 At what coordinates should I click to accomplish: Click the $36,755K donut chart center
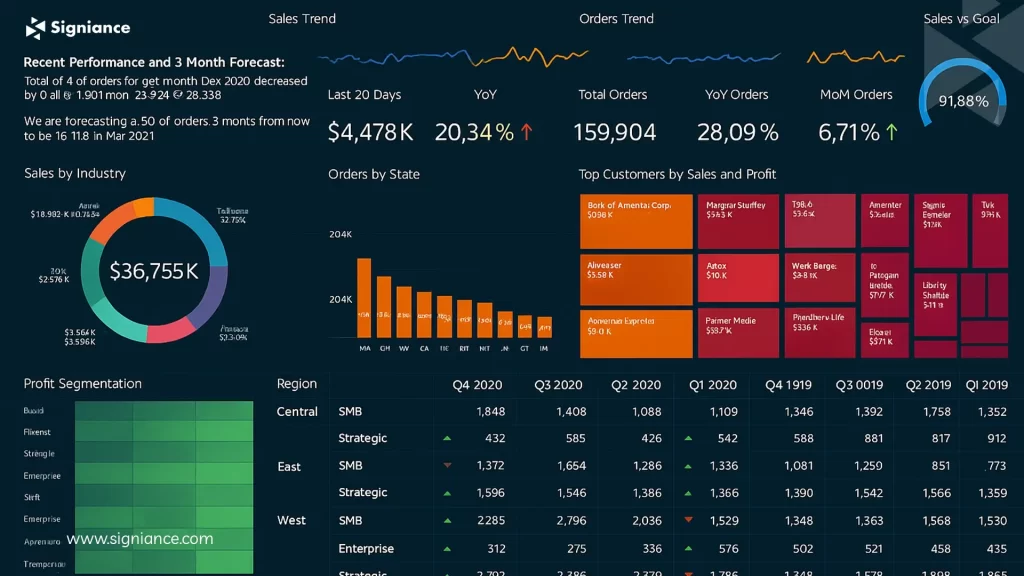(154, 271)
